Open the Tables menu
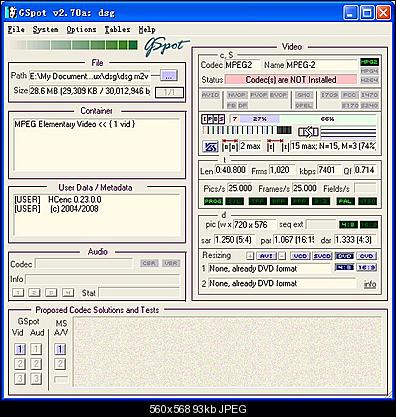 (x=117, y=30)
